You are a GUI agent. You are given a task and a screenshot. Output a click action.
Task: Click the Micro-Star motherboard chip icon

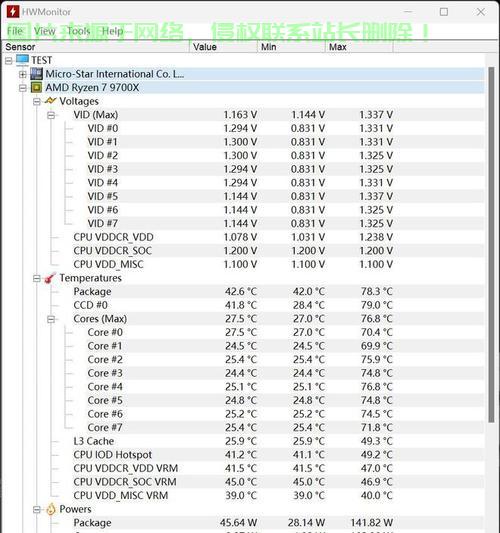pyautogui.click(x=36, y=74)
